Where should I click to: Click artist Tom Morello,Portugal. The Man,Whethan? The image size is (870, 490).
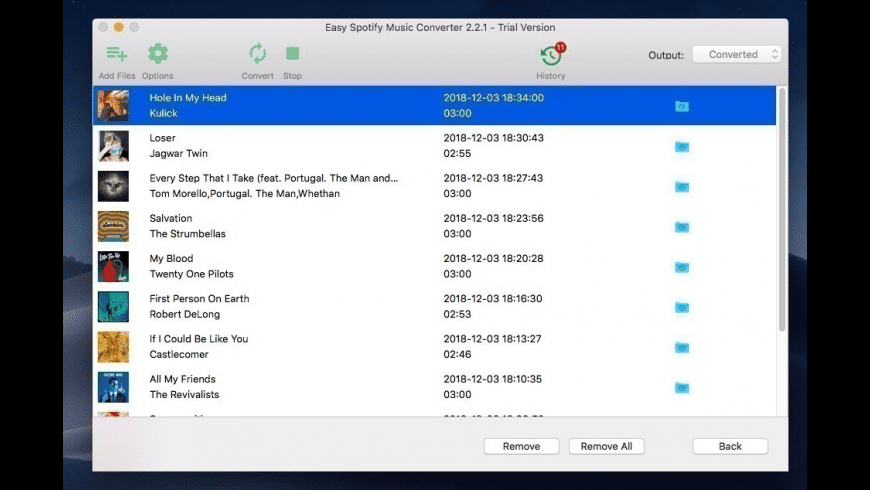(x=245, y=194)
